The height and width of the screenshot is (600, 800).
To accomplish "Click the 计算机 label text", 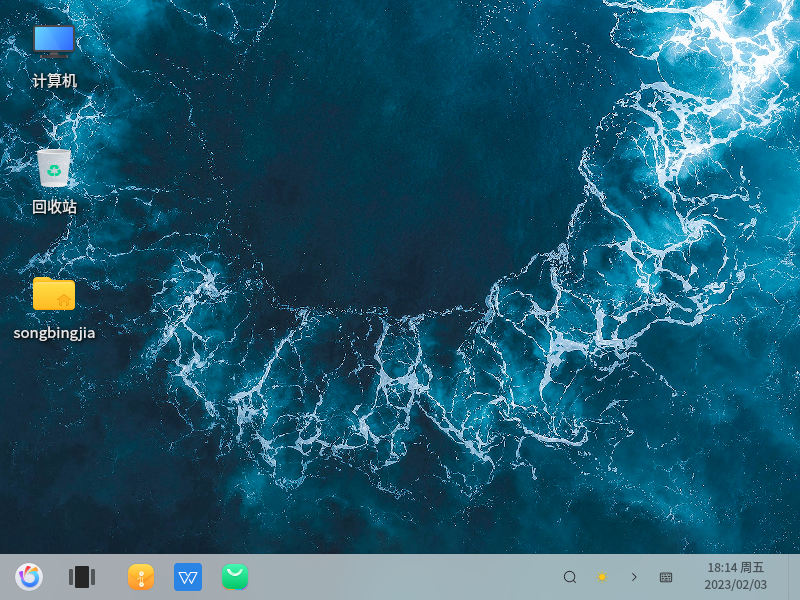I will click(54, 81).
